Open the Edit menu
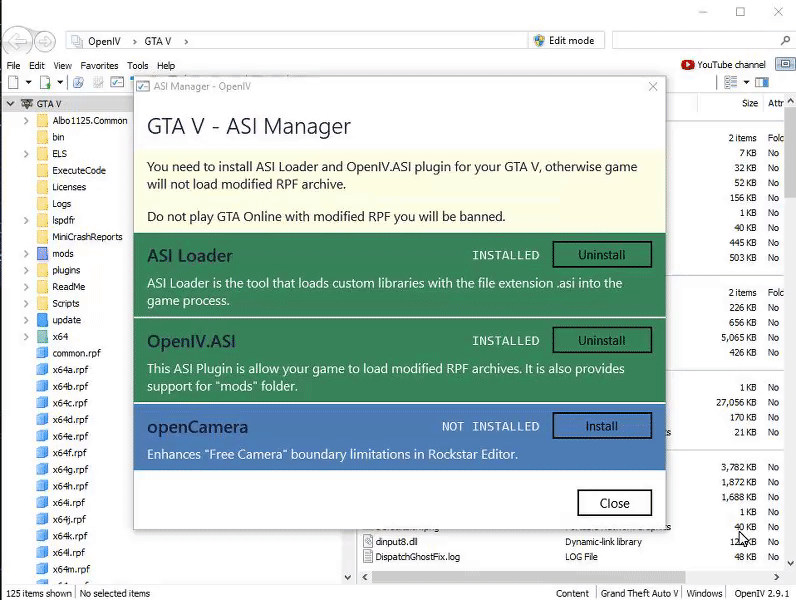This screenshot has height=600, width=796. 37,65
